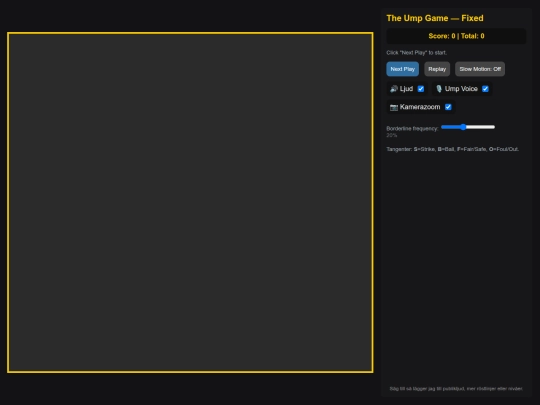
Task: Uncheck the Ump Voice checkbox
Action: [485, 89]
